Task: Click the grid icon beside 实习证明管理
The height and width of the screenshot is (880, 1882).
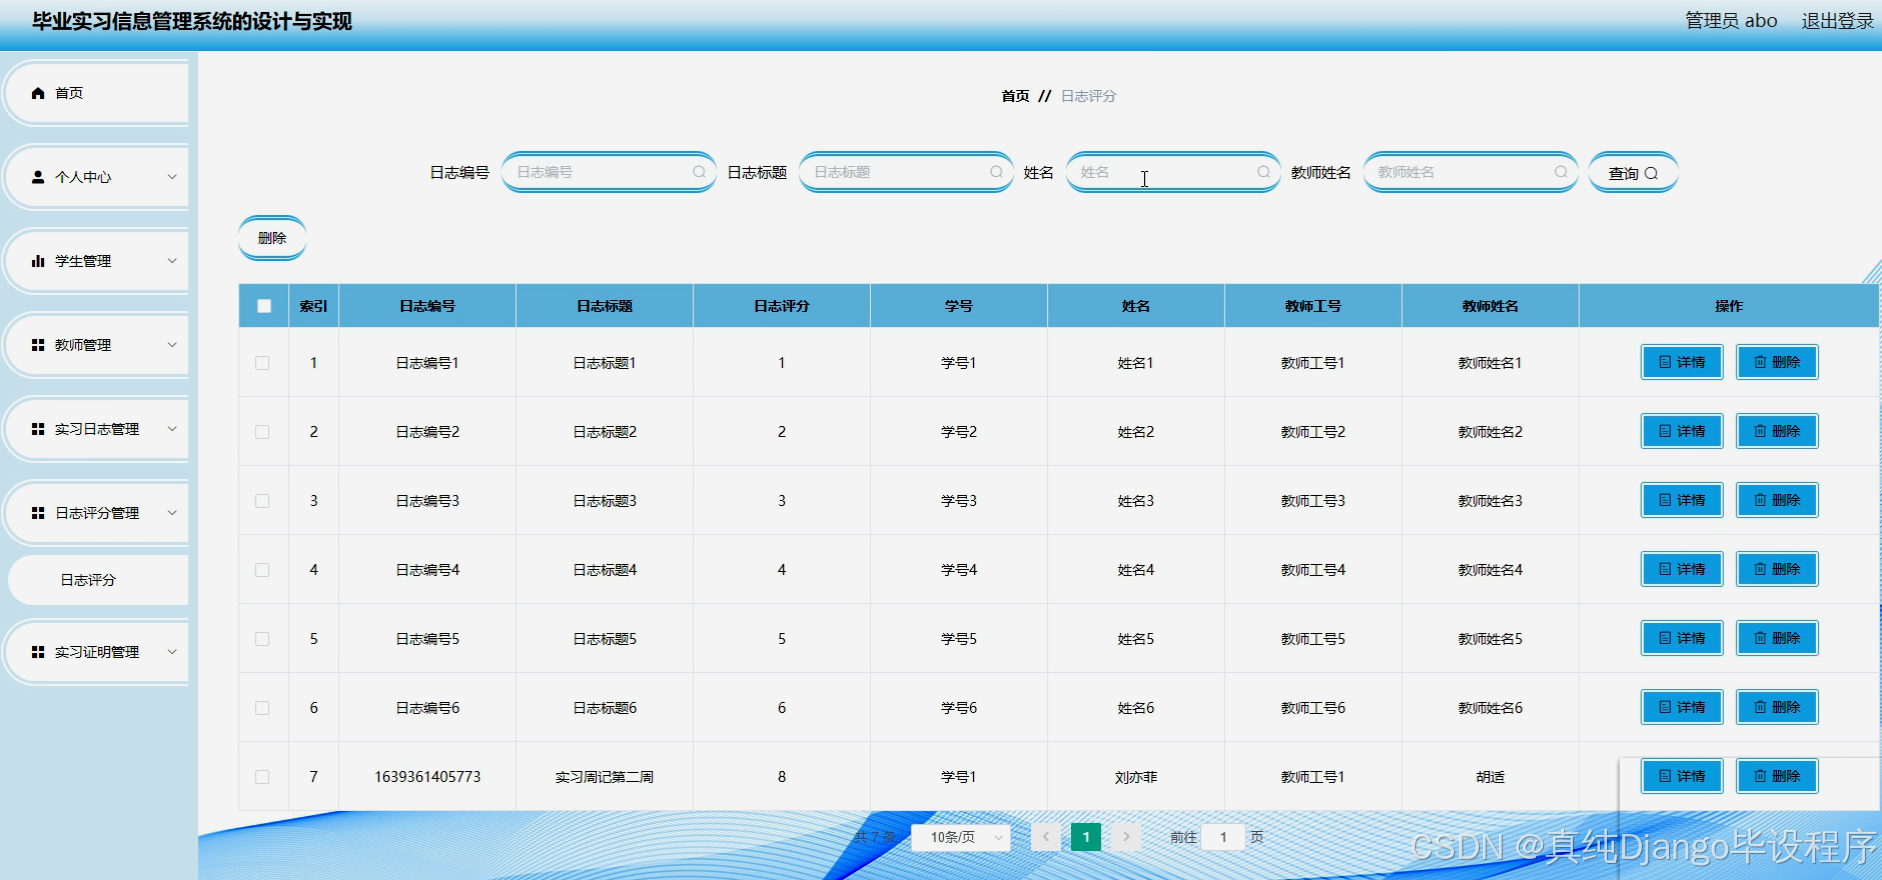Action: point(38,652)
